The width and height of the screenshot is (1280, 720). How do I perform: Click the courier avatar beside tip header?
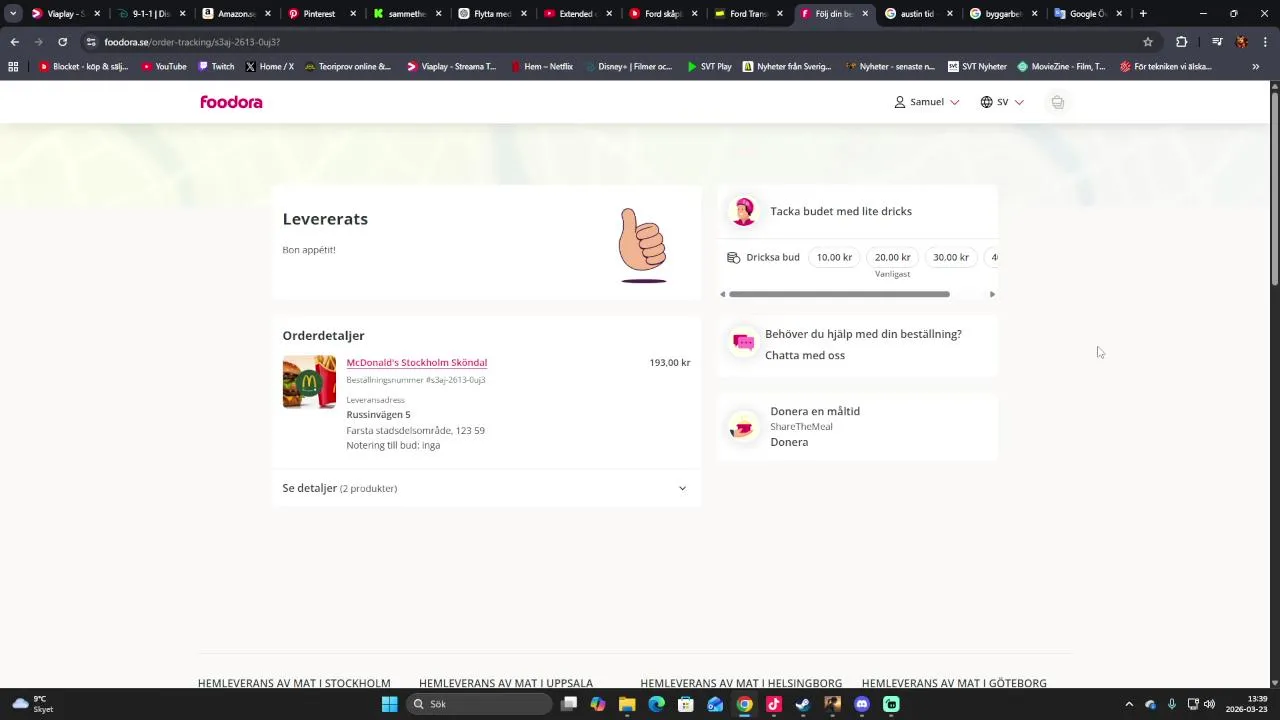[x=744, y=211]
